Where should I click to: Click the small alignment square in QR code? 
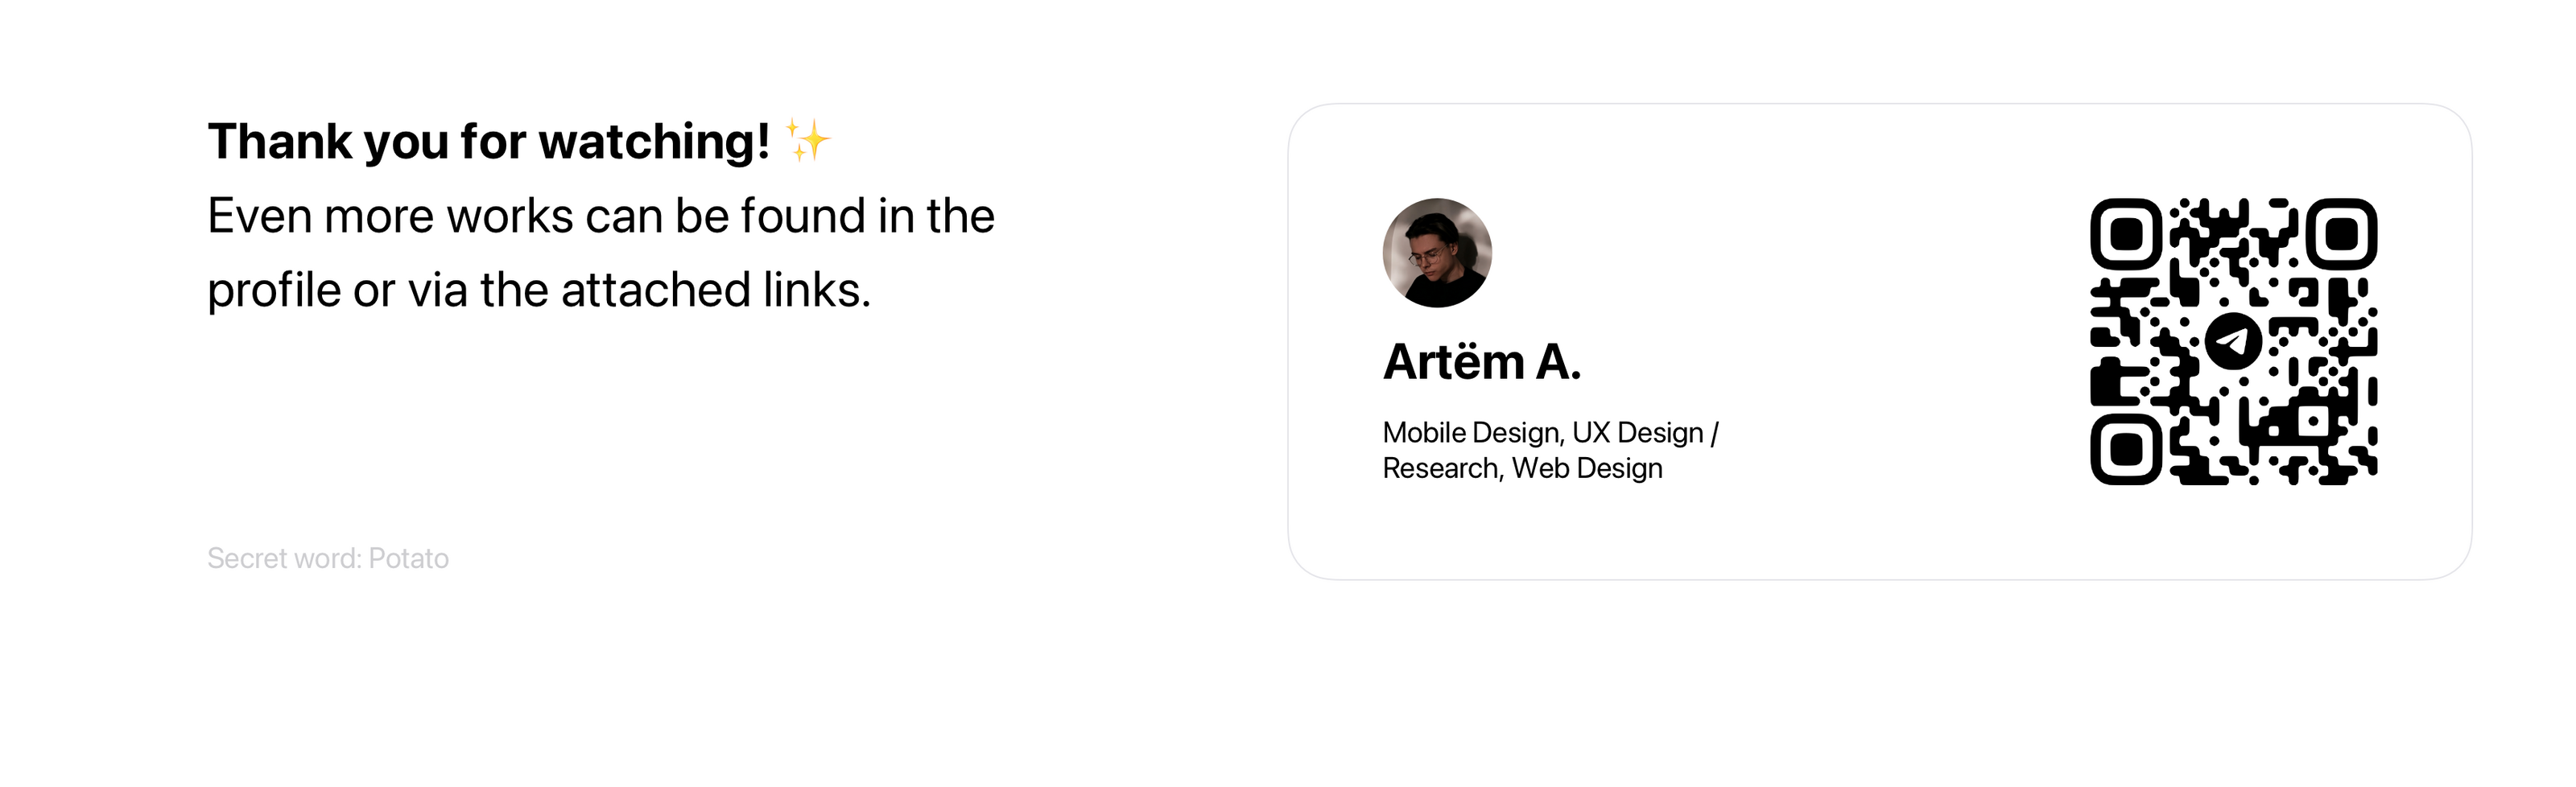tap(2313, 421)
